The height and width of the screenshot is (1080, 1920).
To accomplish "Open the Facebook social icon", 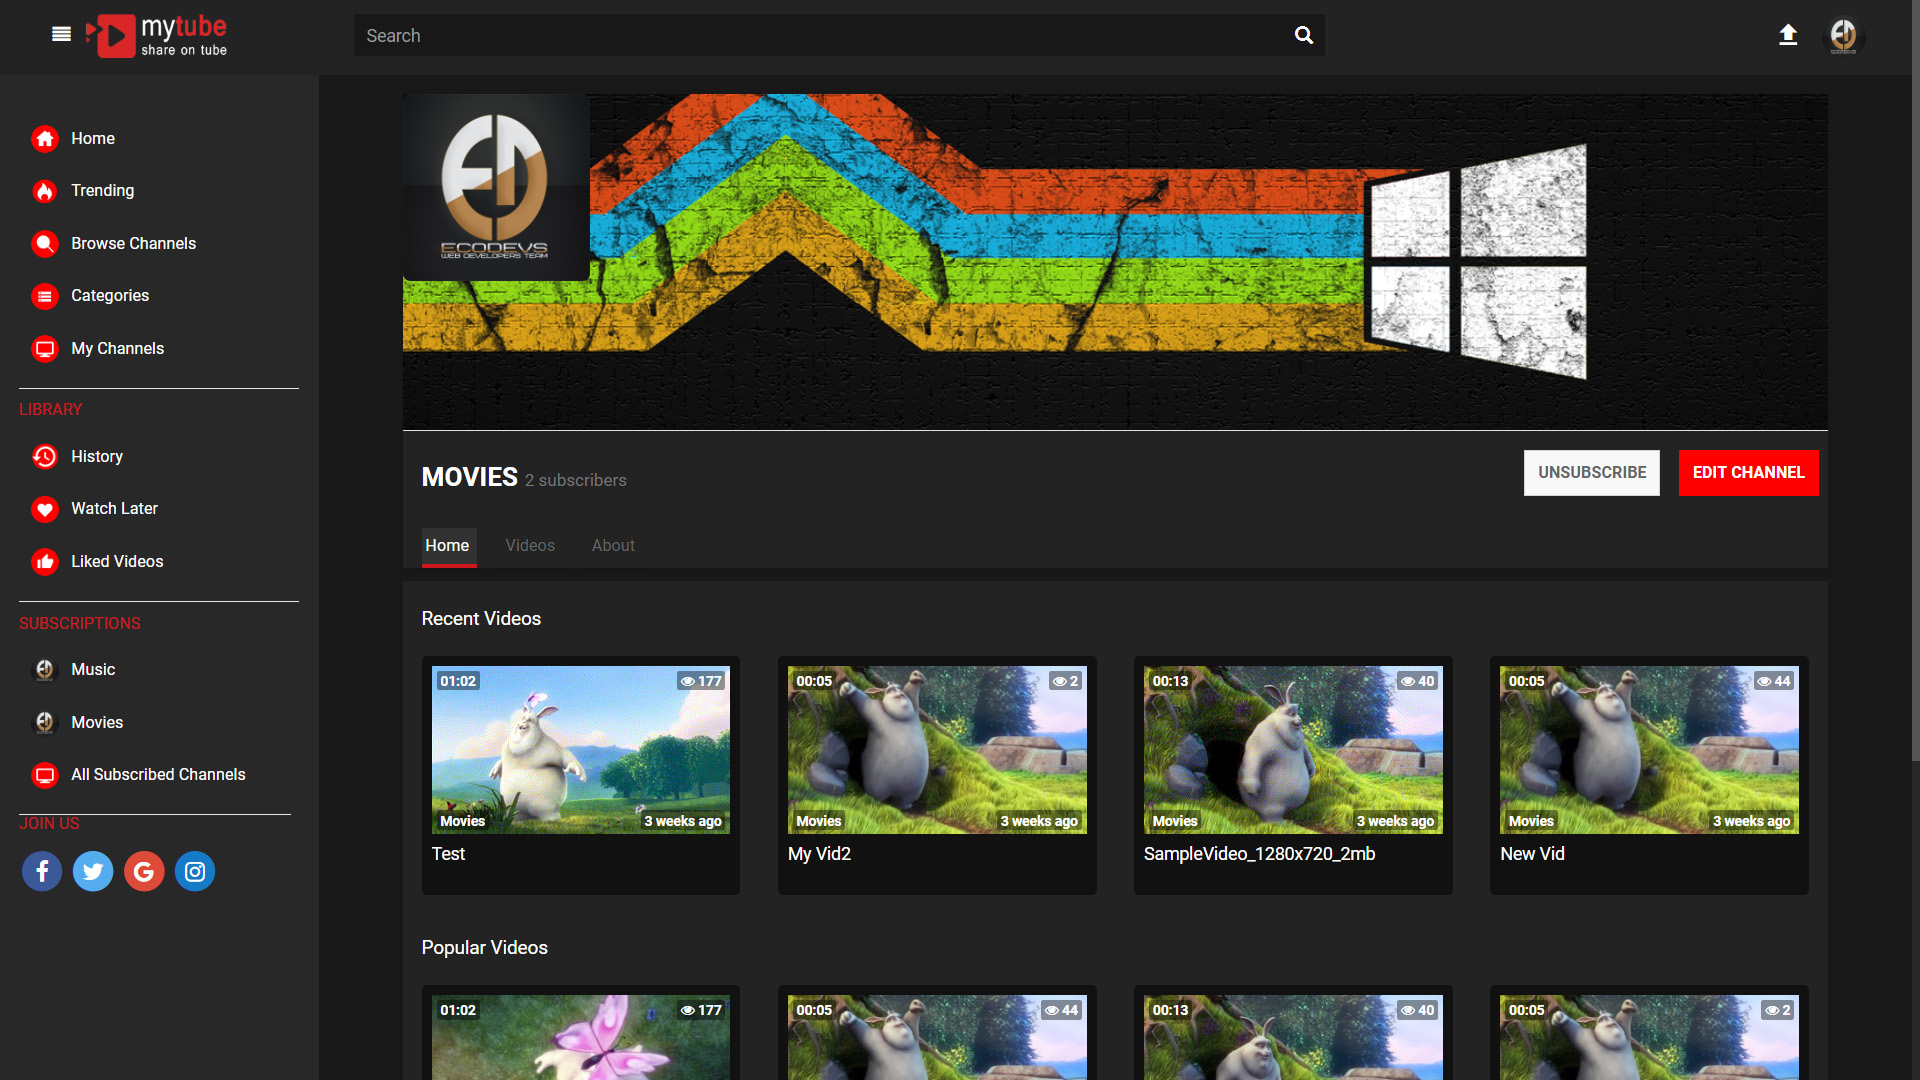I will tap(42, 871).
